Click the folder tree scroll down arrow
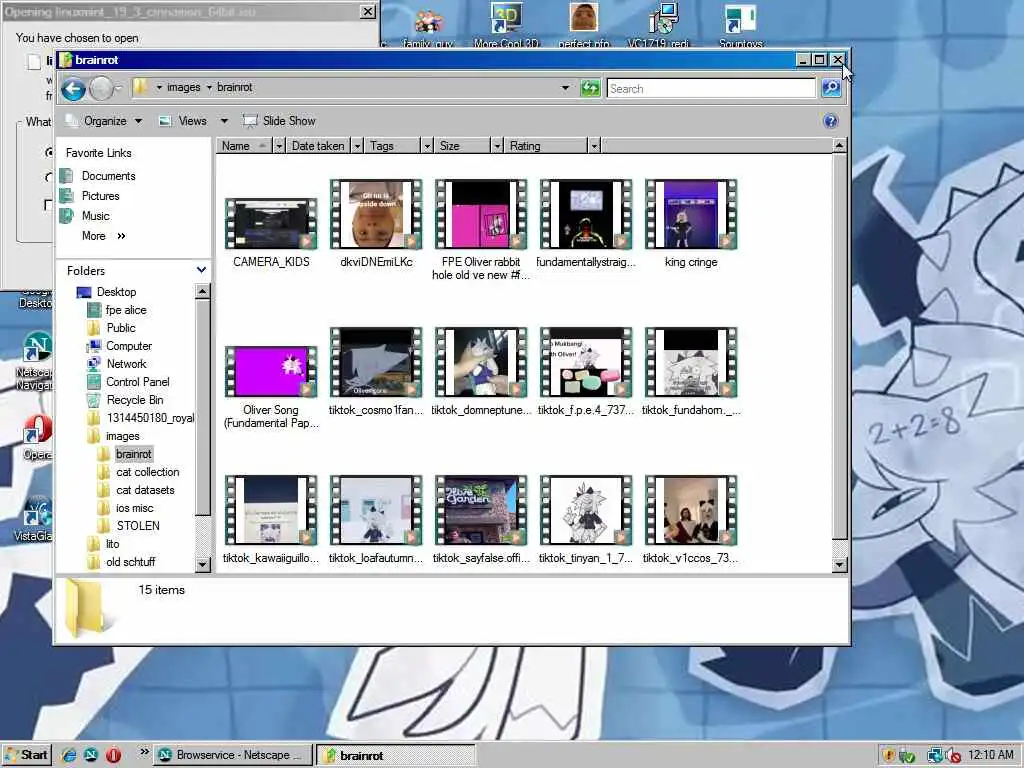 pyautogui.click(x=202, y=564)
